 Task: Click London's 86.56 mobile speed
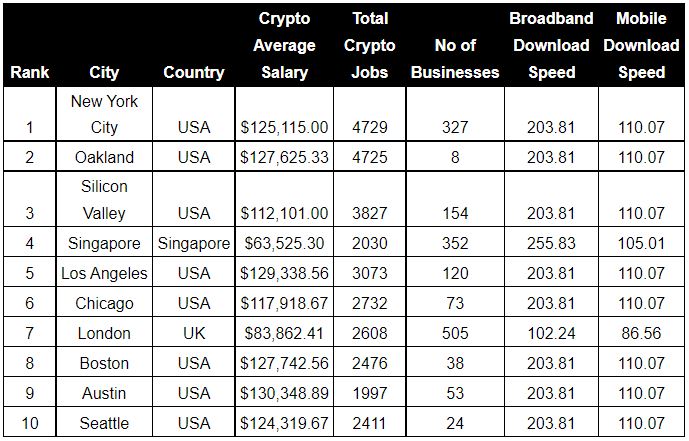(x=641, y=333)
